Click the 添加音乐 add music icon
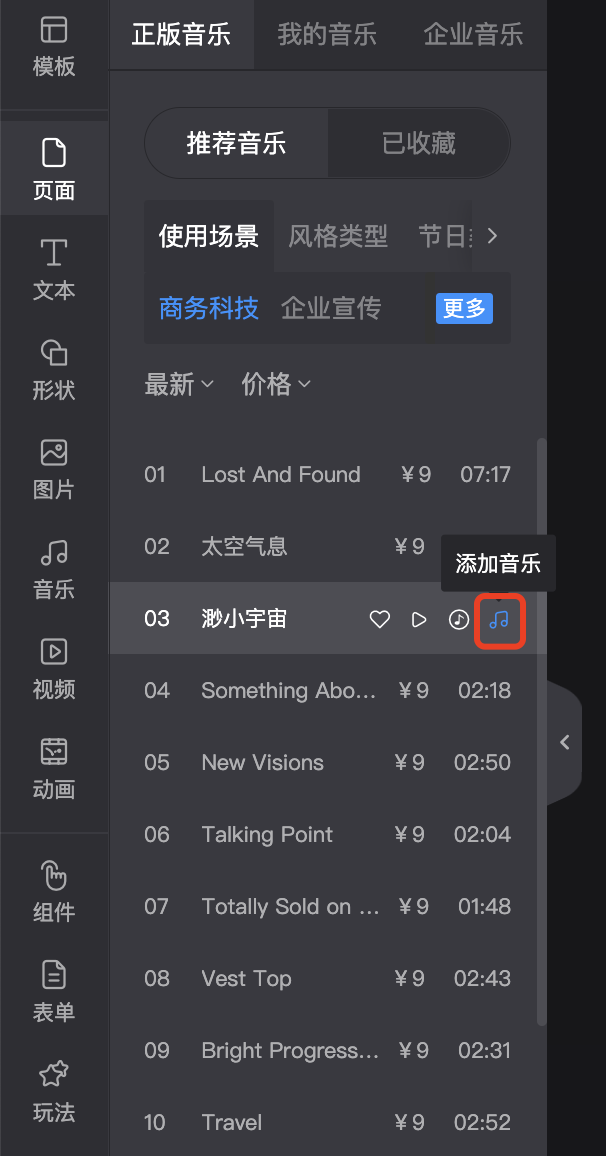The image size is (606, 1156). 499,619
